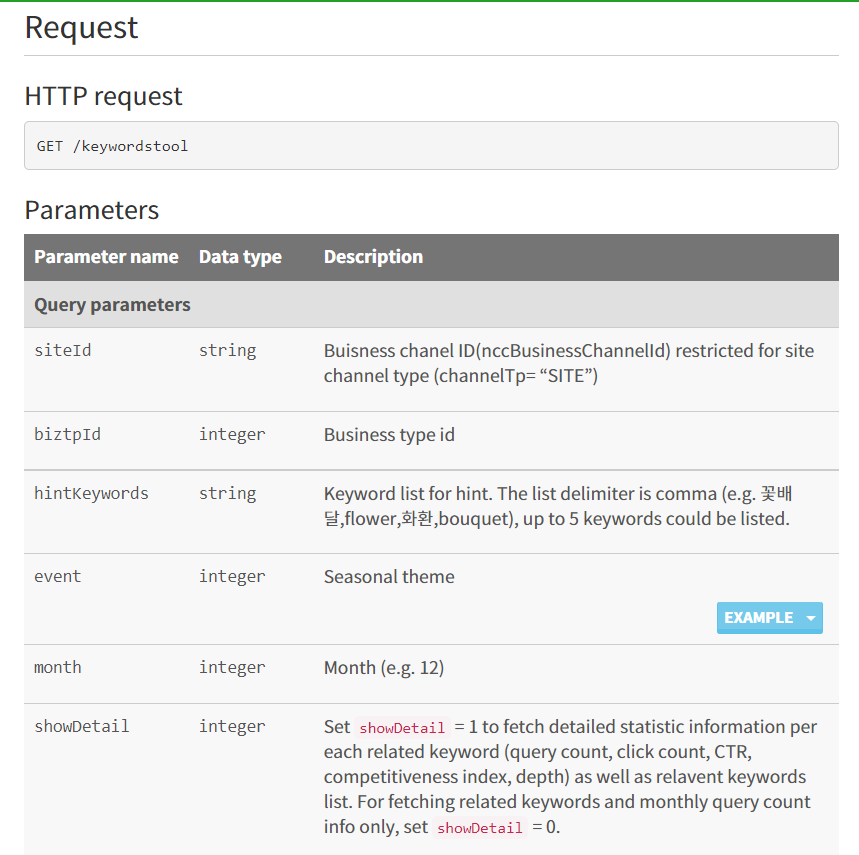Select the biztpId parameter name
The height and width of the screenshot is (855, 859).
67,434
